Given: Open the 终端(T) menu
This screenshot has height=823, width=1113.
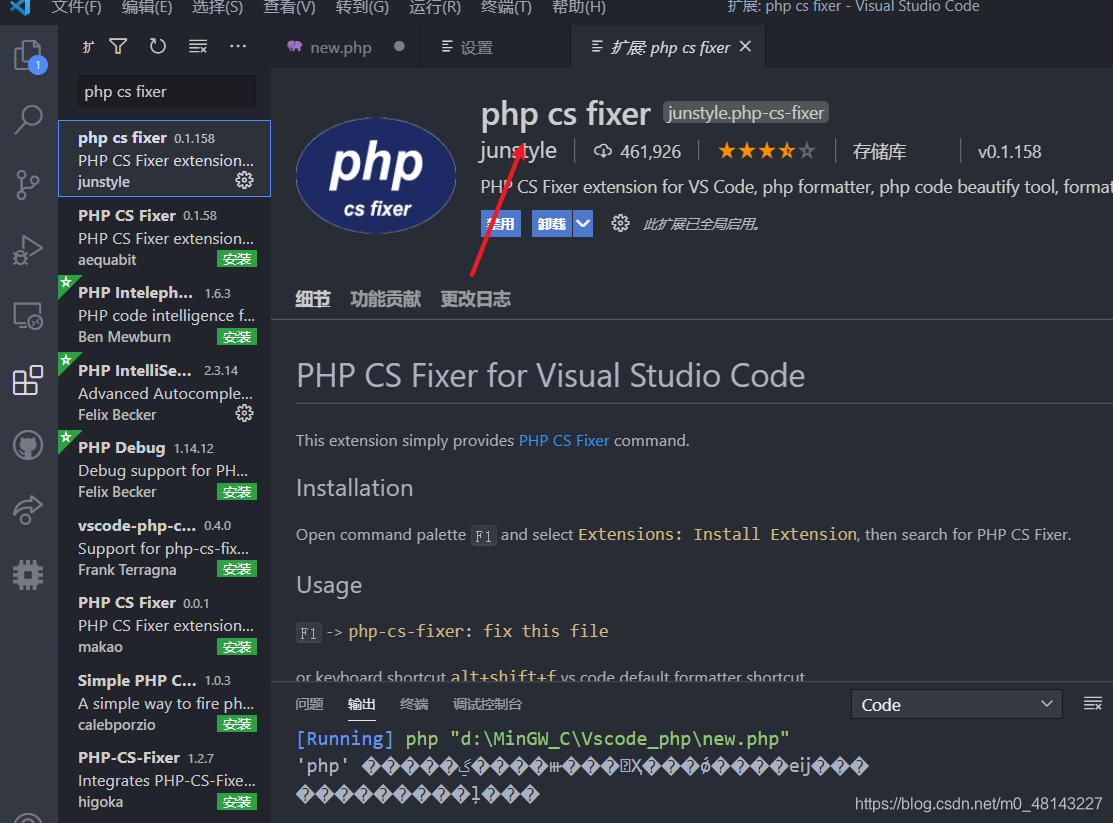Looking at the screenshot, I should tap(506, 7).
